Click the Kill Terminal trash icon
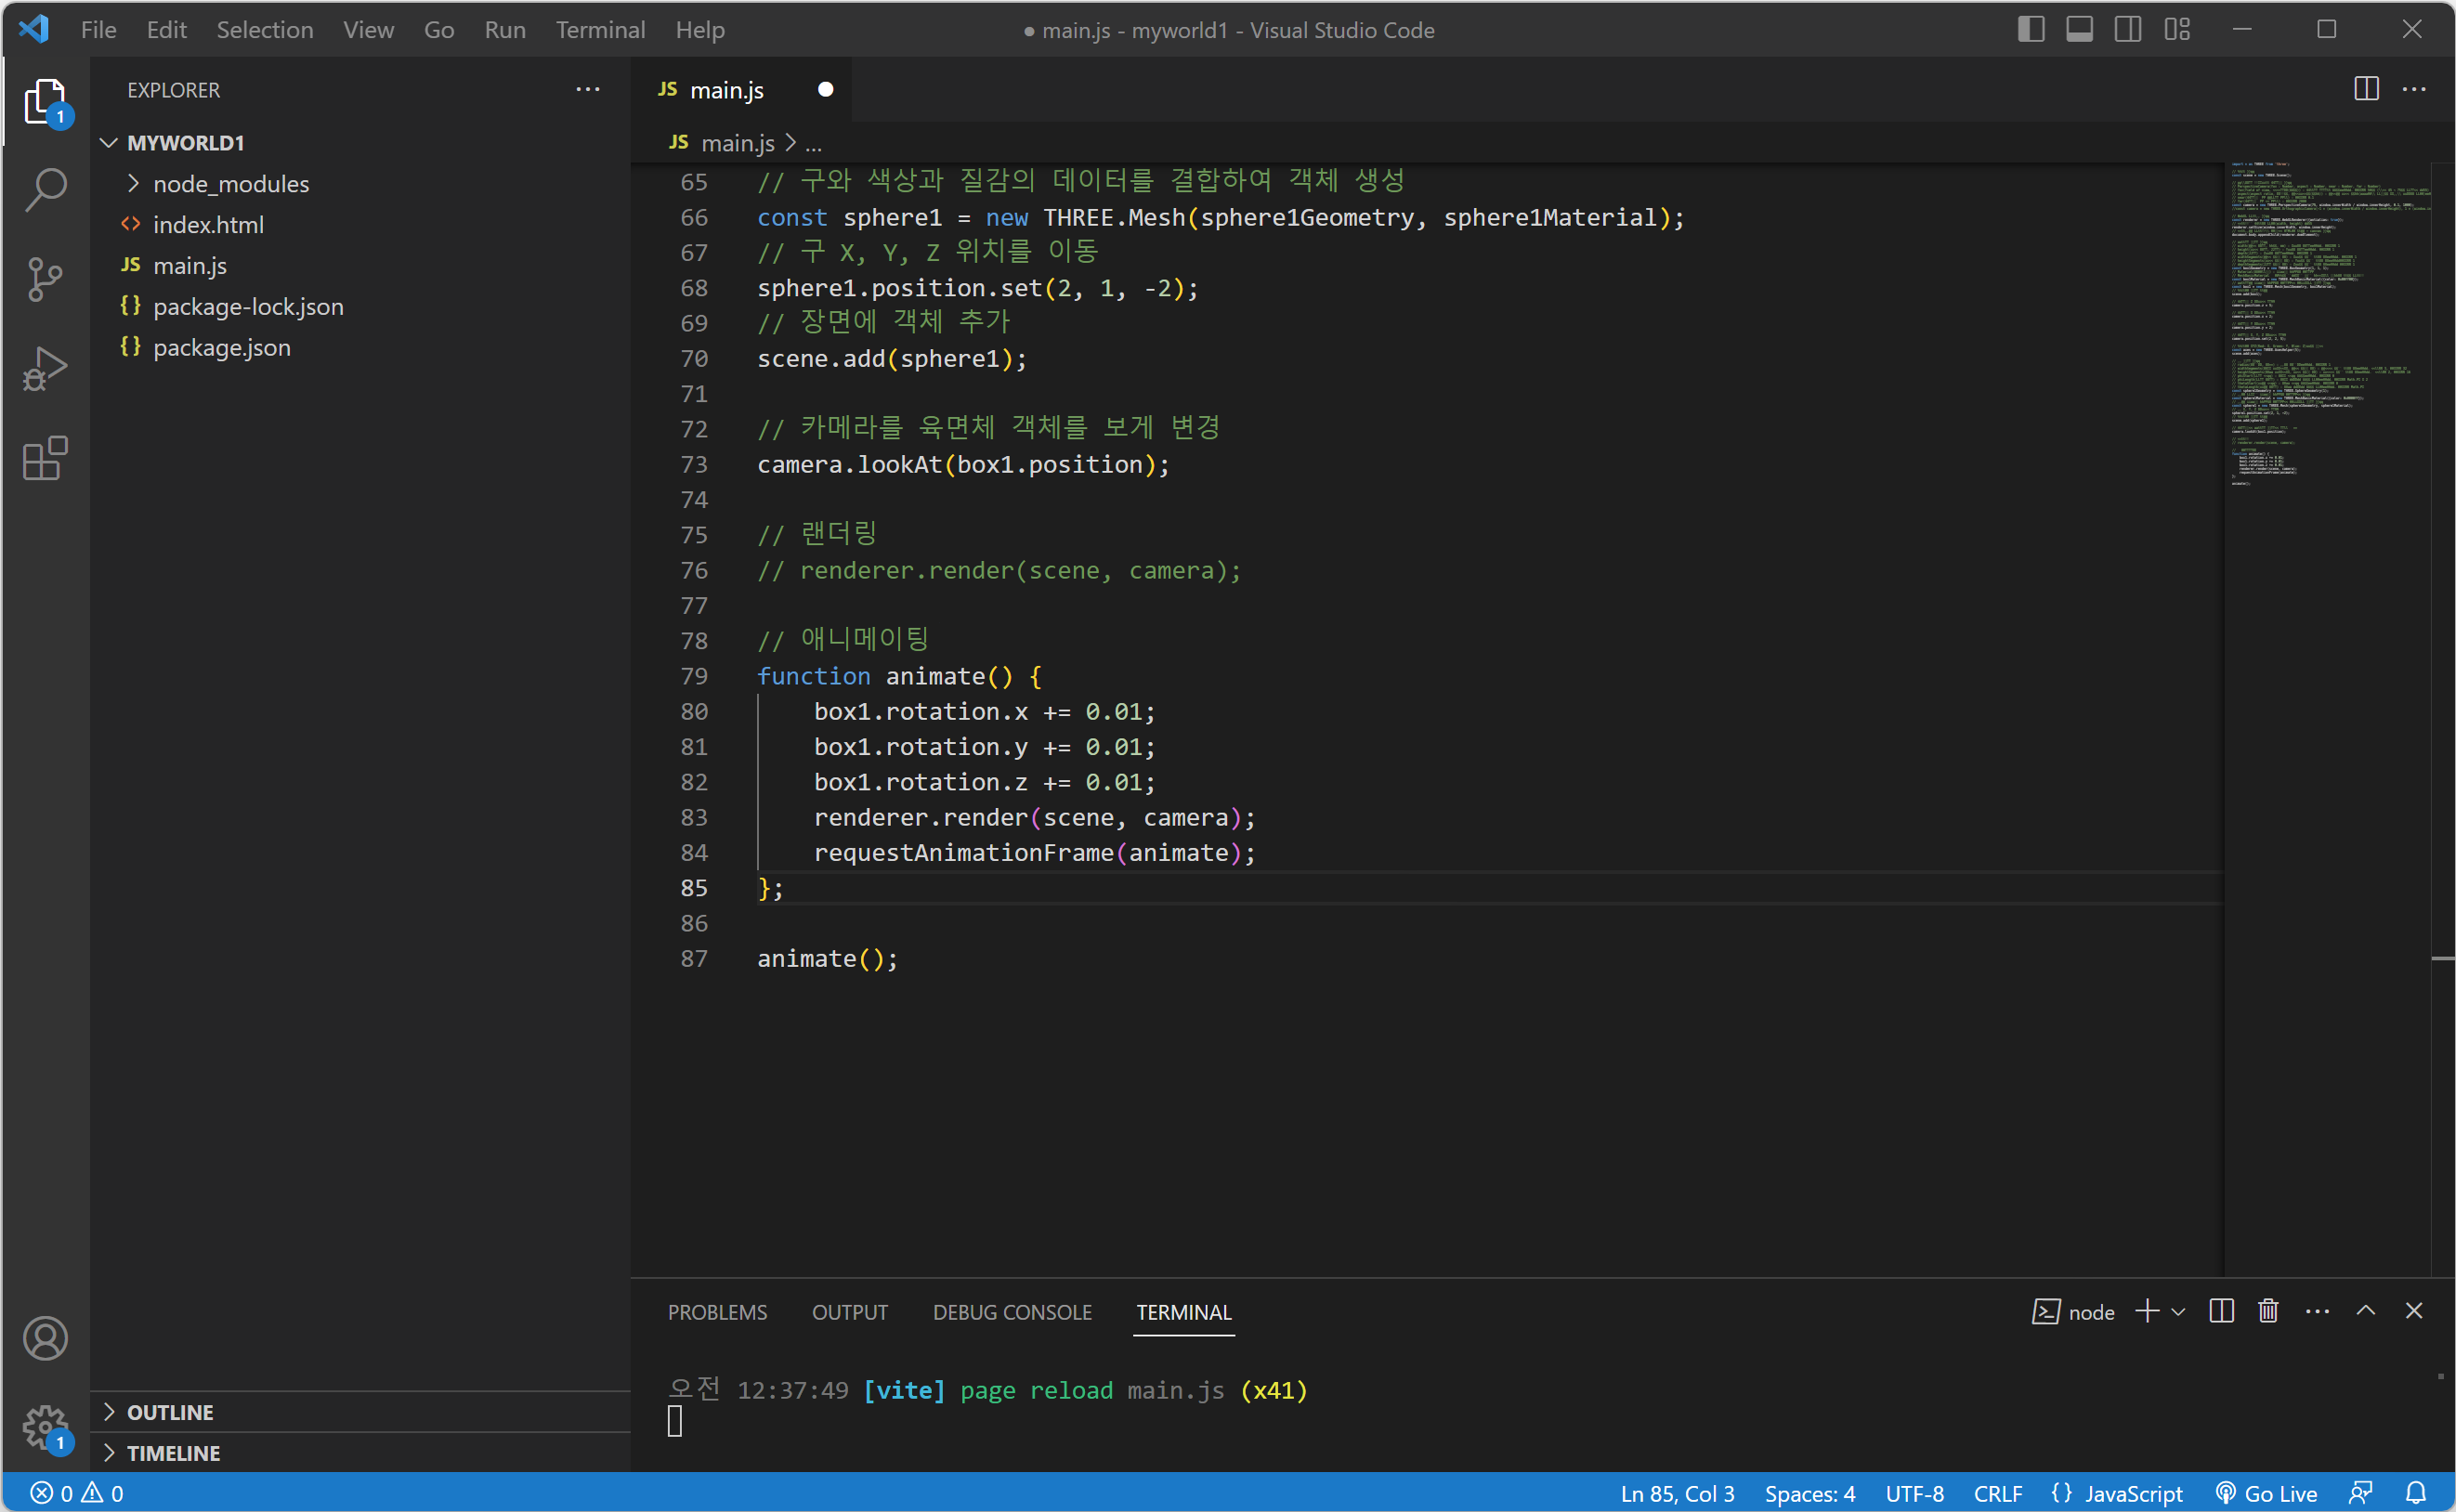Image resolution: width=2456 pixels, height=1512 pixels. pyautogui.click(x=2268, y=1311)
